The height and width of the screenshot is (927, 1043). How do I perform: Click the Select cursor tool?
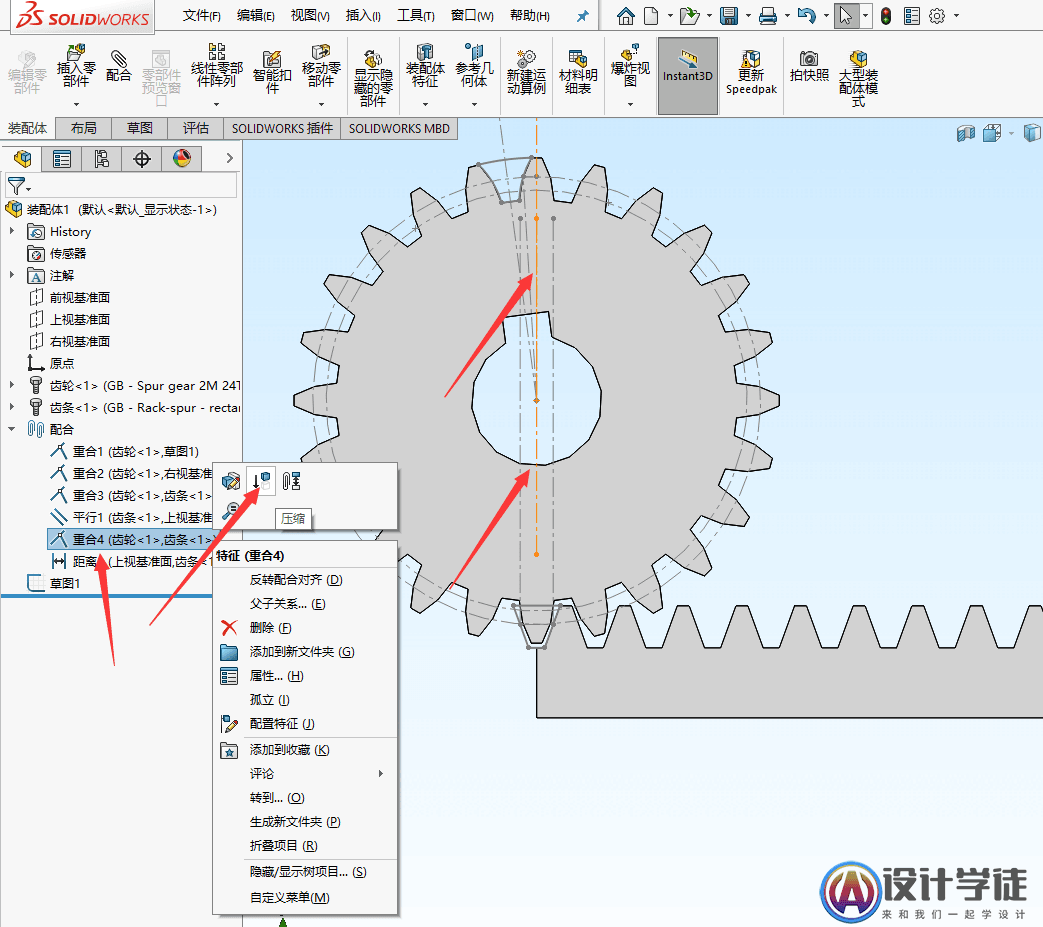click(845, 16)
